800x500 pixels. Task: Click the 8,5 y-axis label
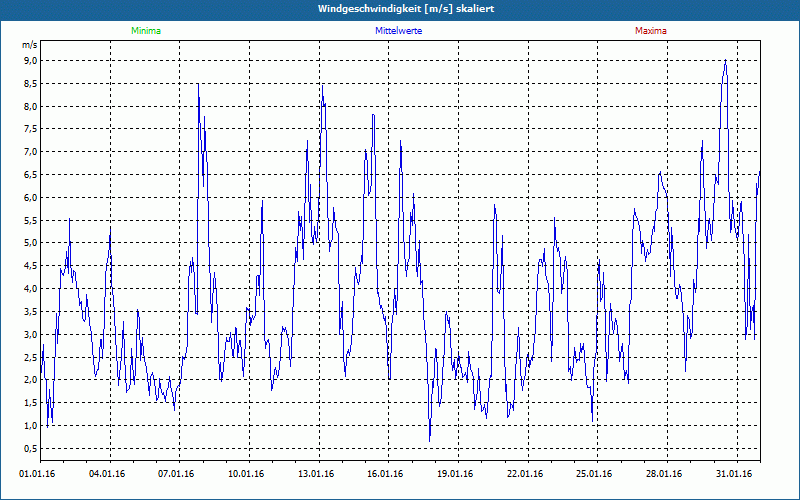[x=31, y=84]
